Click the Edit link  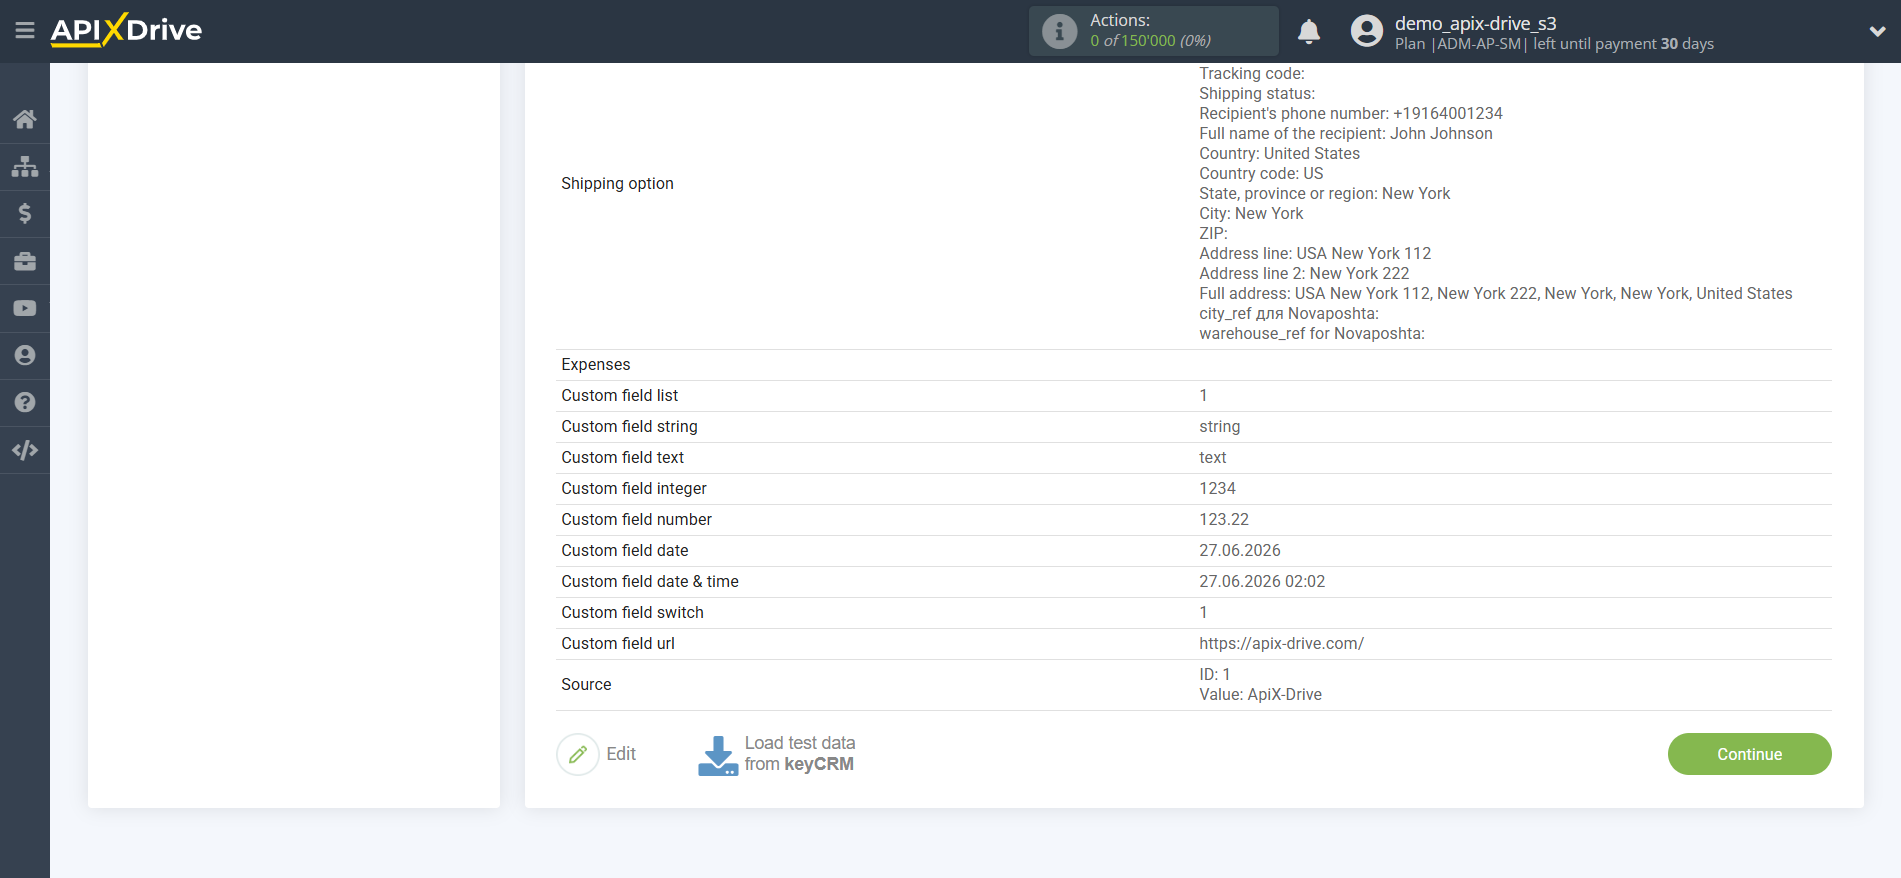pos(621,754)
